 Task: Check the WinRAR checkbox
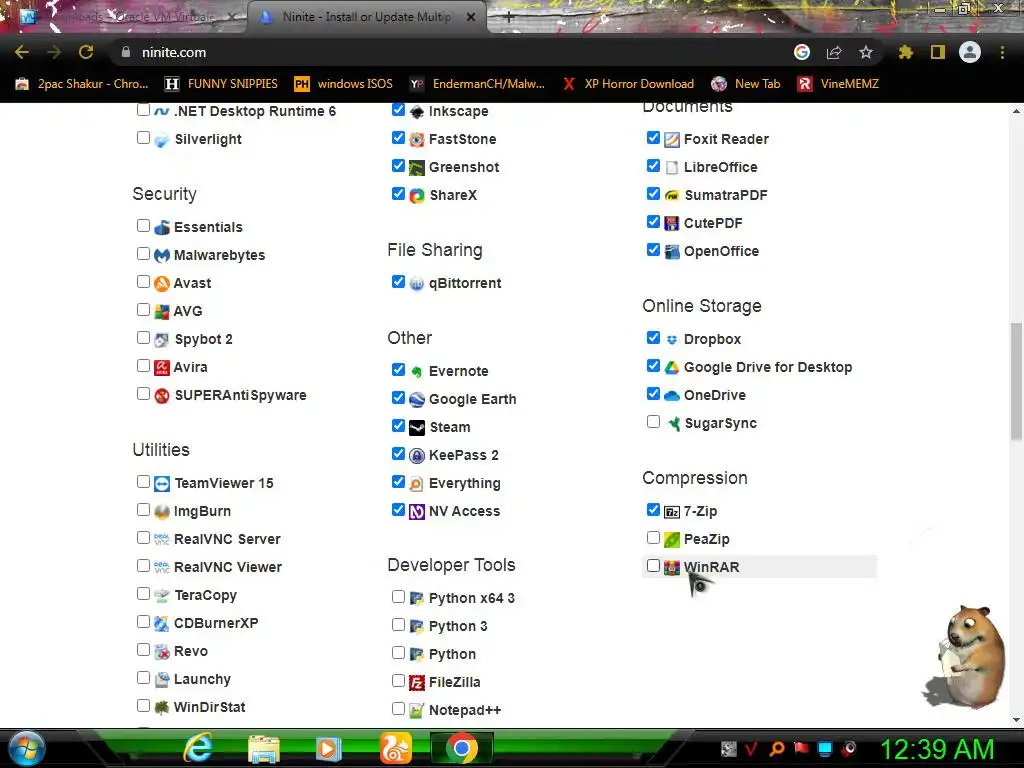click(x=653, y=566)
